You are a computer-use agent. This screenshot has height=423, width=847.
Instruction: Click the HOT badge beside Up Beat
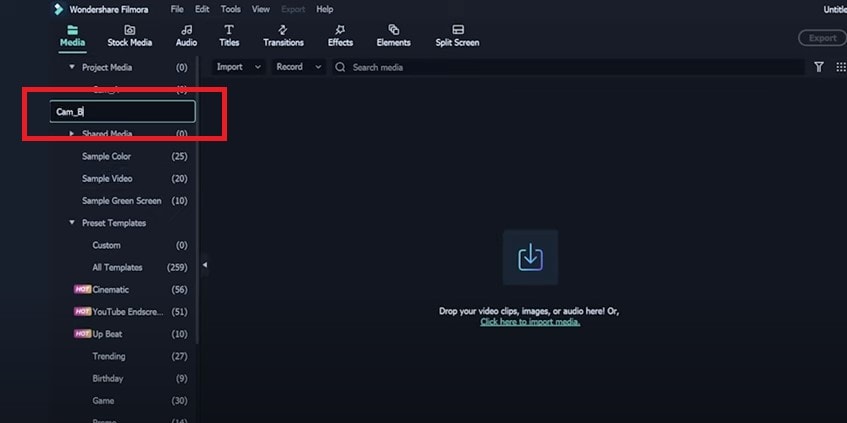click(x=82, y=334)
